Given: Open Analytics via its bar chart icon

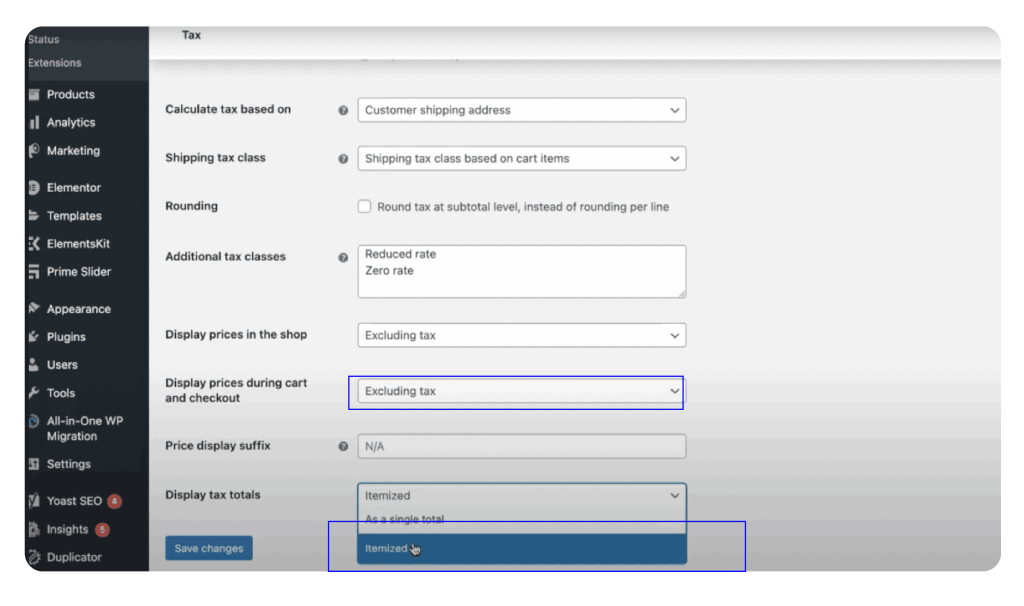Looking at the screenshot, I should click(x=35, y=123).
